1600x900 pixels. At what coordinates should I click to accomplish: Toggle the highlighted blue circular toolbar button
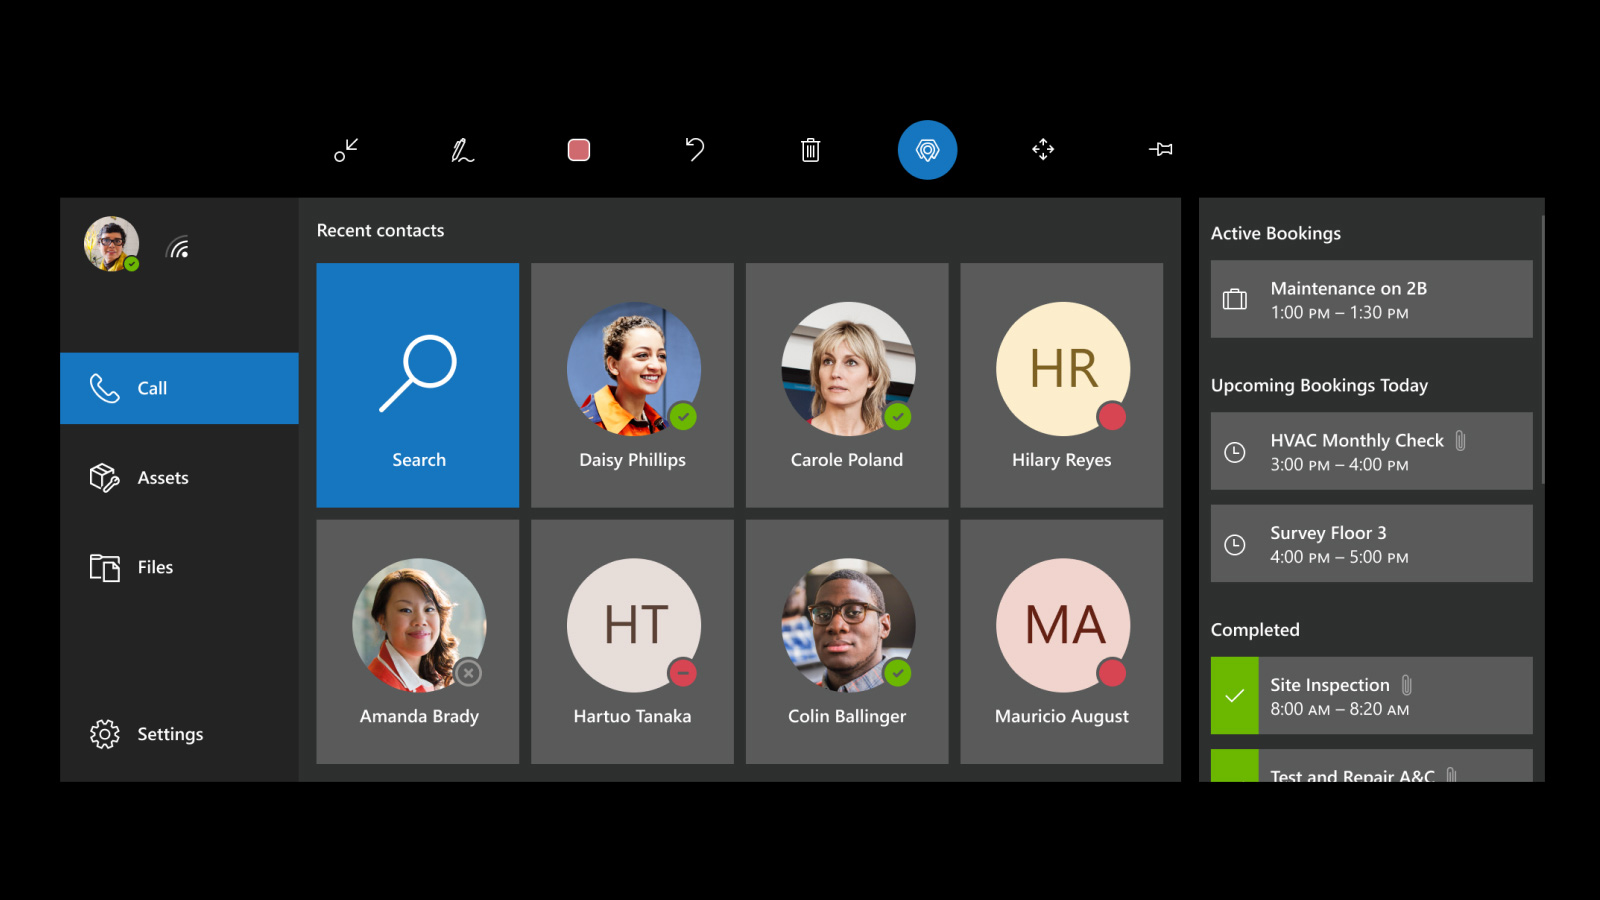tap(927, 150)
